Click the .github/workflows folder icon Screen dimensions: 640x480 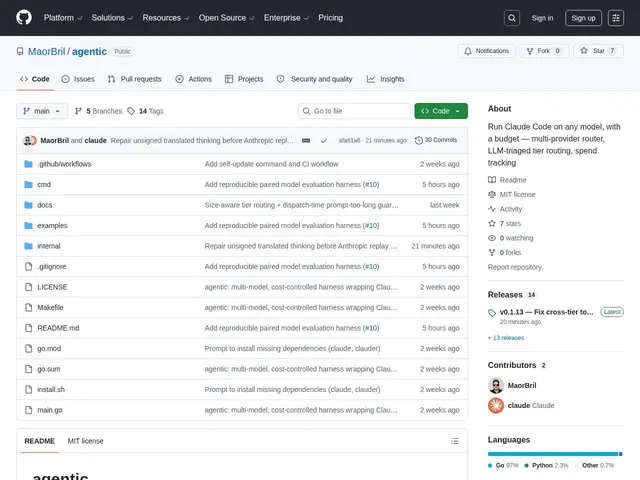[x=28, y=164]
